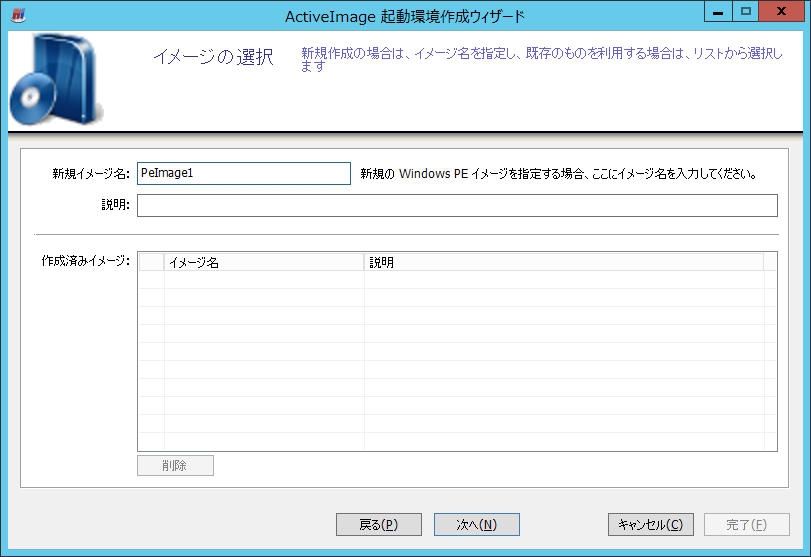Click the 作成済みイメージ label
The height and width of the screenshot is (557, 811).
pyautogui.click(x=85, y=261)
